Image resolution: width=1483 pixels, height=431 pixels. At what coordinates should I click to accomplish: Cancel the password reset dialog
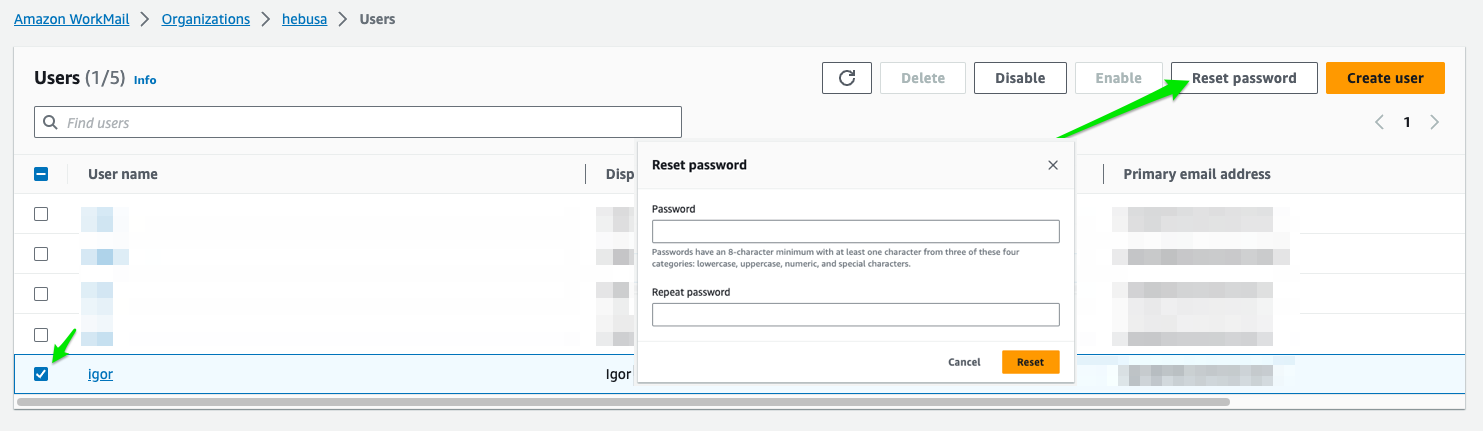(964, 362)
